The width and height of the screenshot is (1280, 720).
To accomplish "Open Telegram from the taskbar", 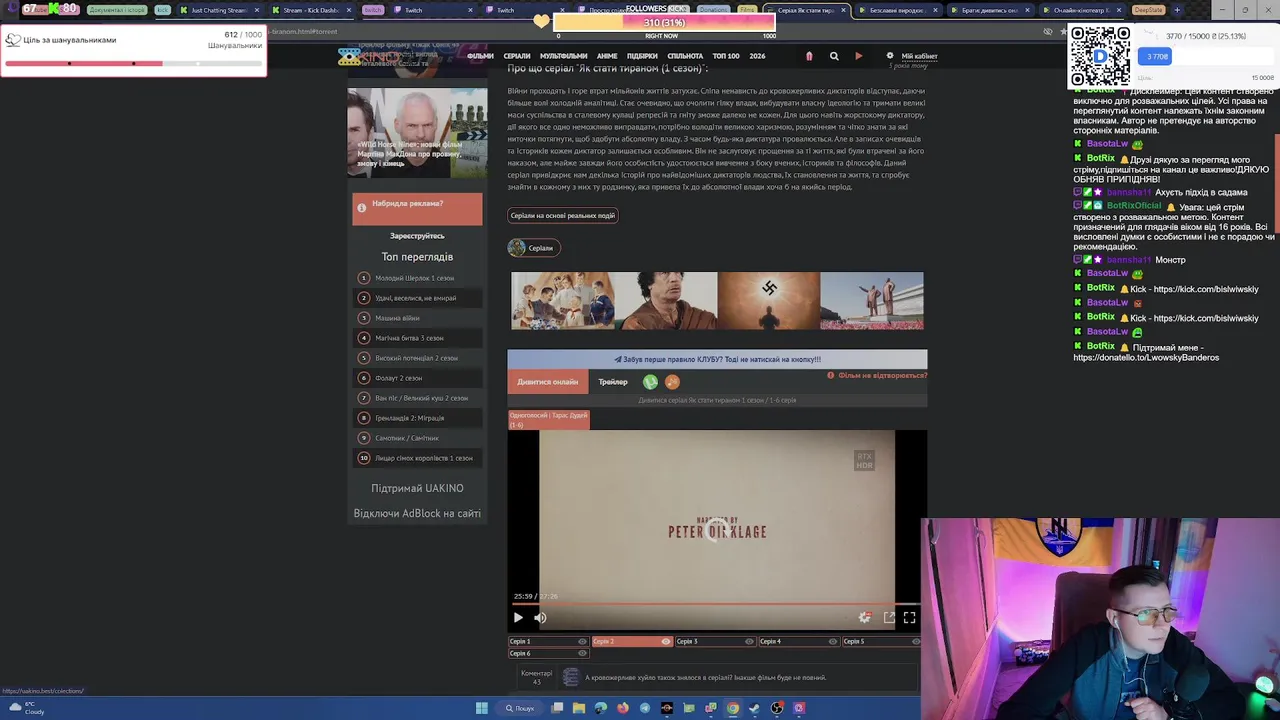I will (x=645, y=708).
